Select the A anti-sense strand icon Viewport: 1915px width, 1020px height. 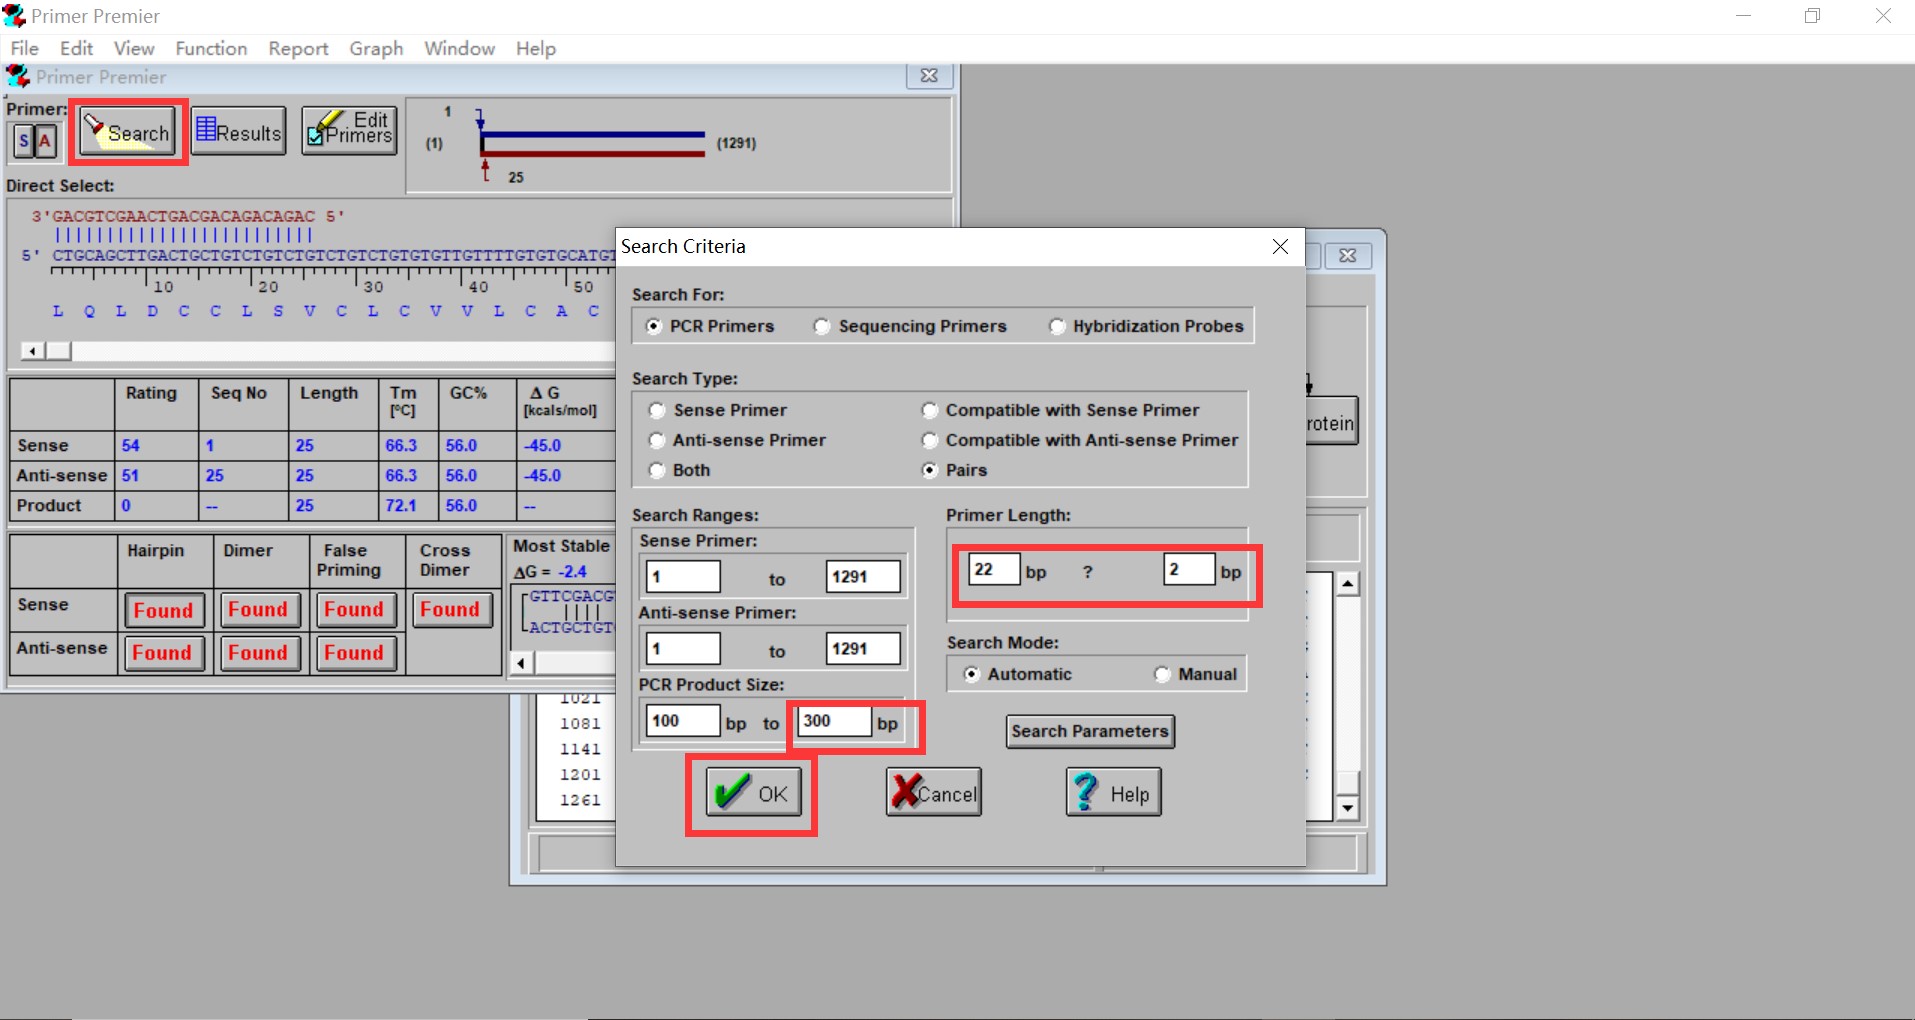(x=45, y=142)
